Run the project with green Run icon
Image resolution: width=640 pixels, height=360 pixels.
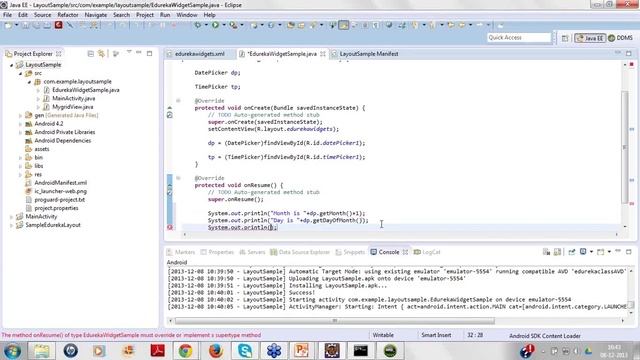click(215, 25)
